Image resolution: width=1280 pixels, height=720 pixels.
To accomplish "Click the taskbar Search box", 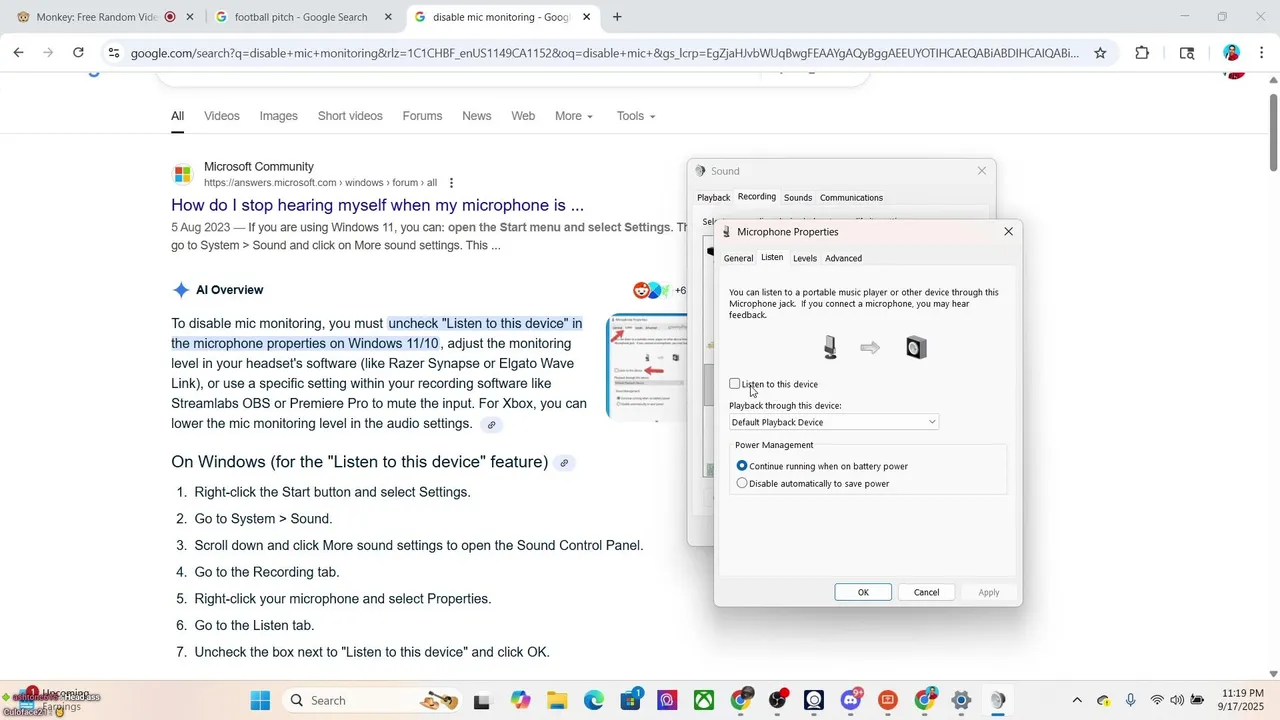I will (x=373, y=700).
